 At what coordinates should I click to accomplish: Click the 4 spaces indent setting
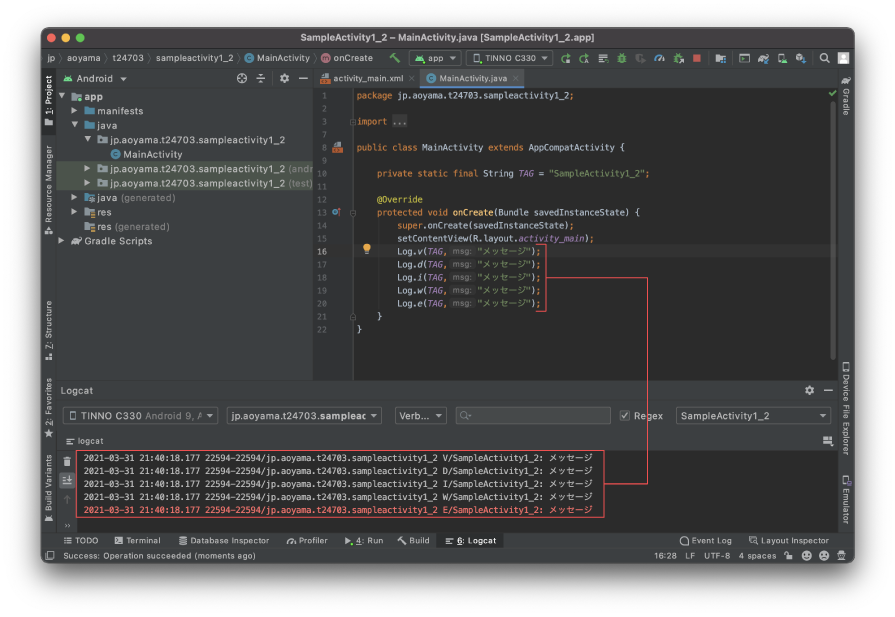[x=757, y=555]
